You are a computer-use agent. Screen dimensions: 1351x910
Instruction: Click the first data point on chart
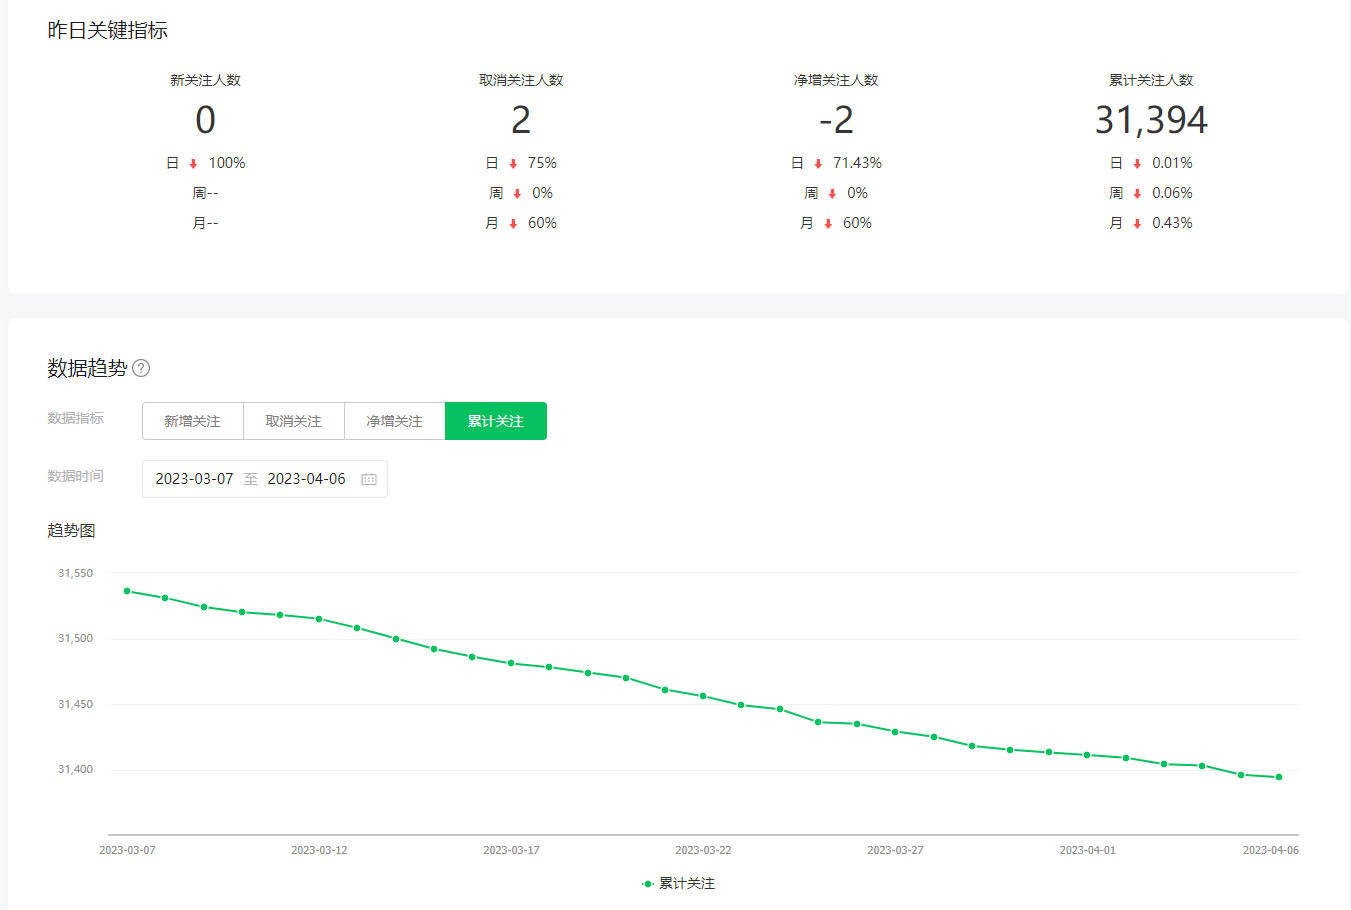point(127,591)
